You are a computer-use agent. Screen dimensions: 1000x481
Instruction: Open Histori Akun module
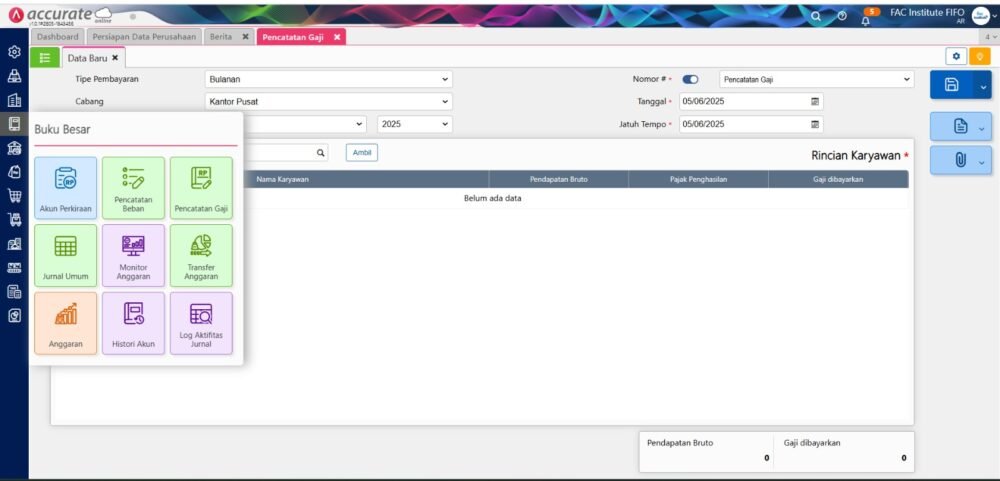click(x=133, y=322)
